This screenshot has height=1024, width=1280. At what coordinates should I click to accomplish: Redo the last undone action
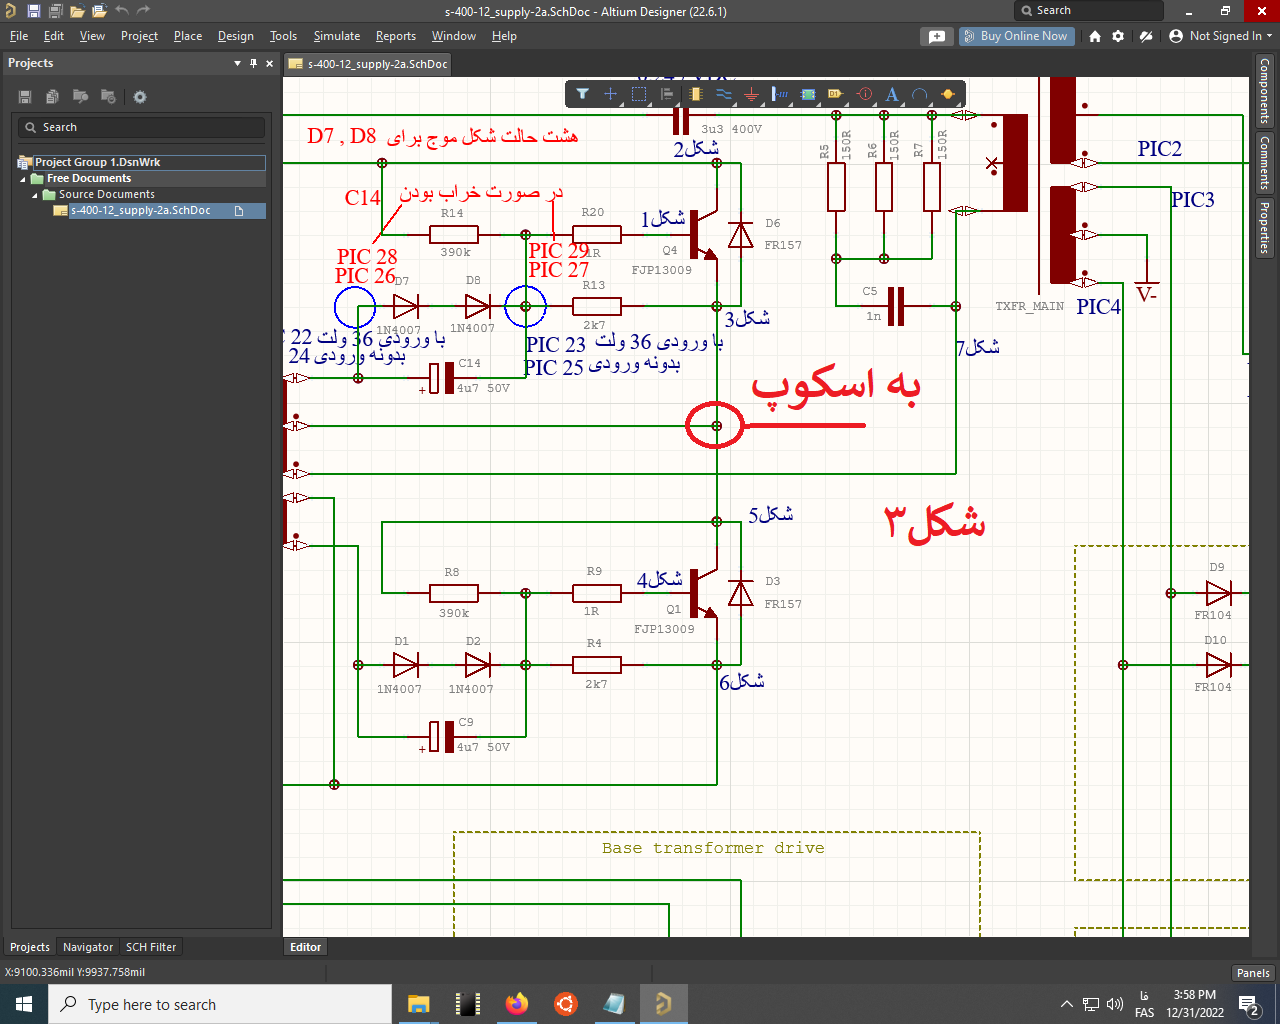(x=144, y=11)
